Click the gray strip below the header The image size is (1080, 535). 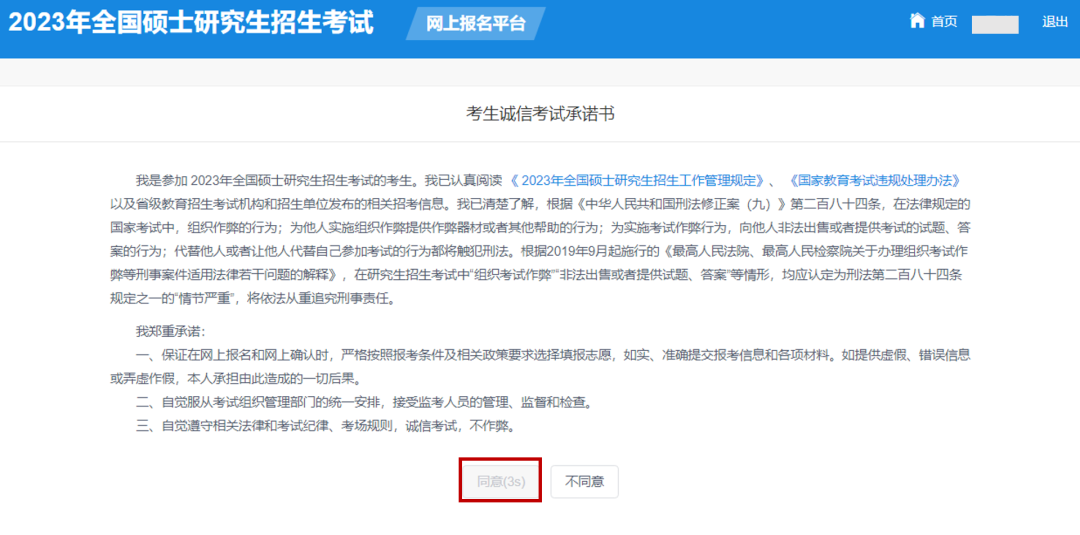click(540, 72)
